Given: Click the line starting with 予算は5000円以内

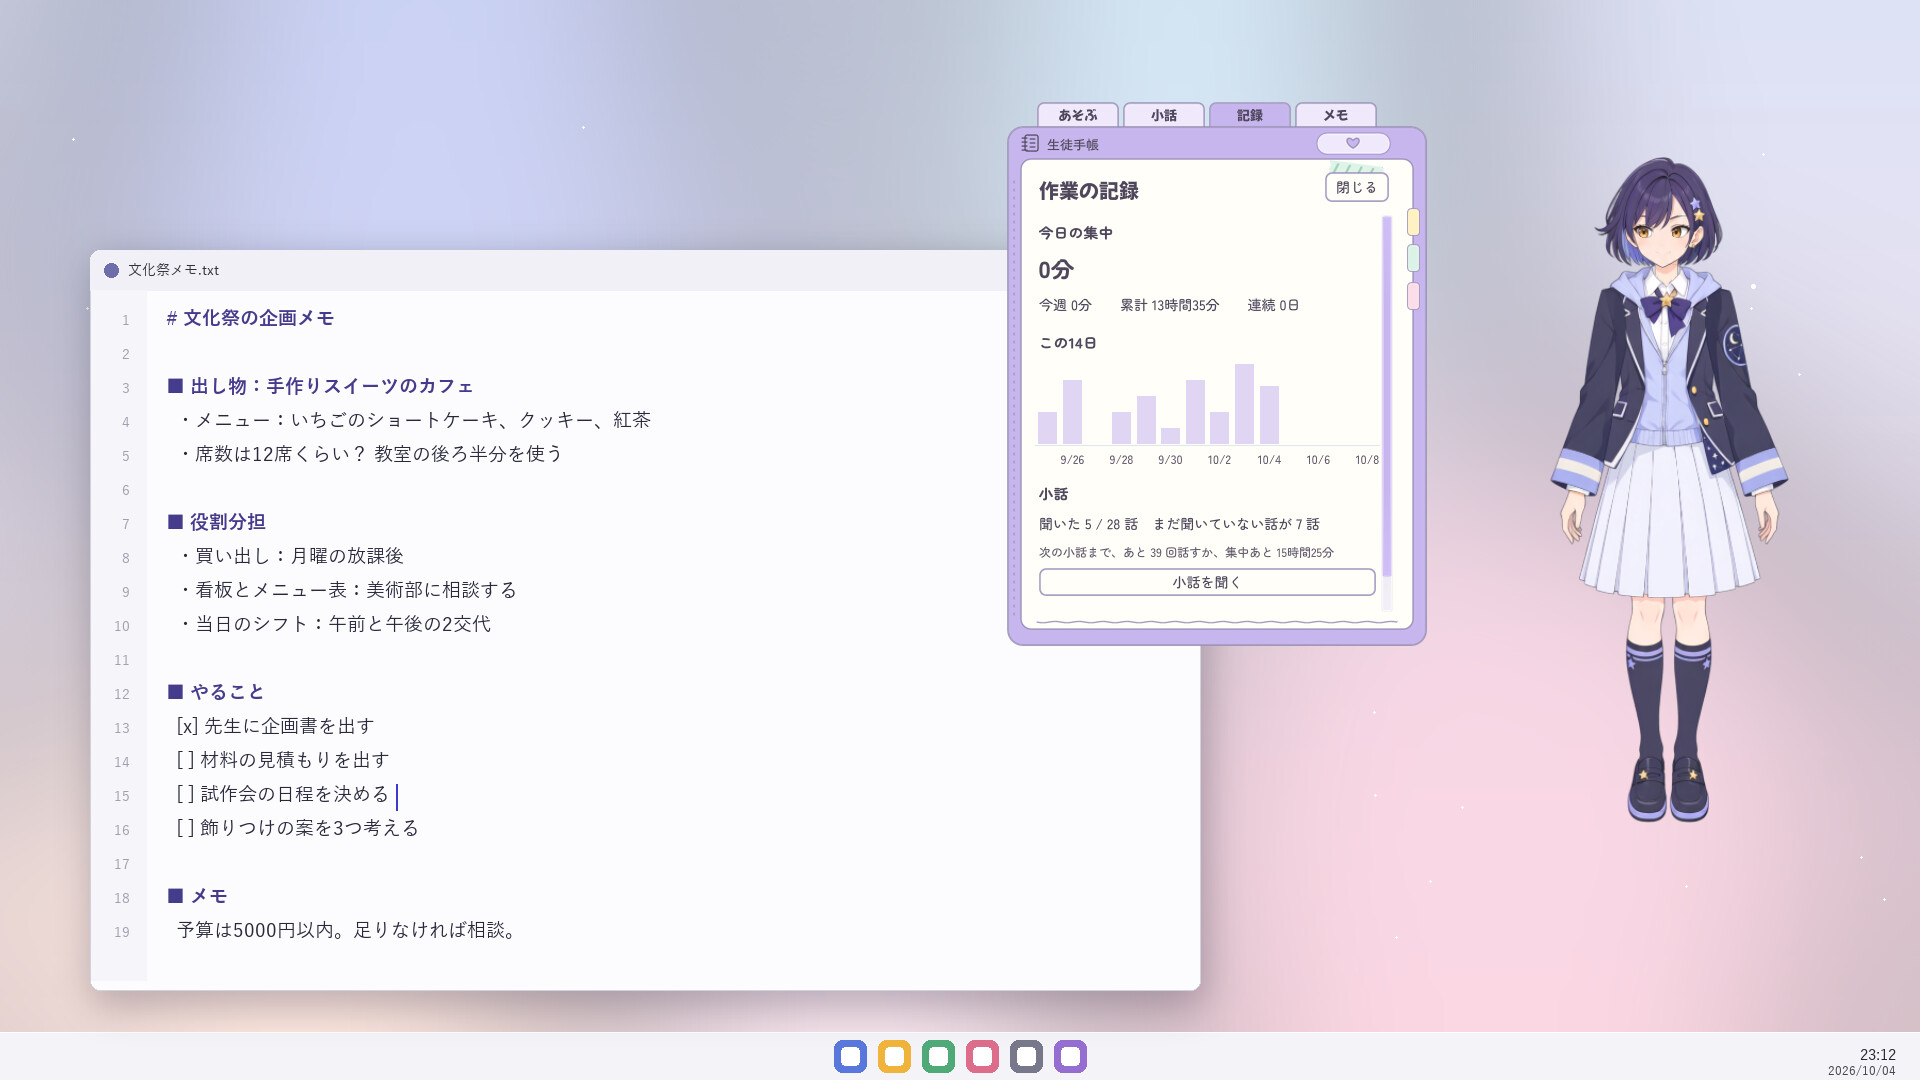Looking at the screenshot, I should click(348, 930).
